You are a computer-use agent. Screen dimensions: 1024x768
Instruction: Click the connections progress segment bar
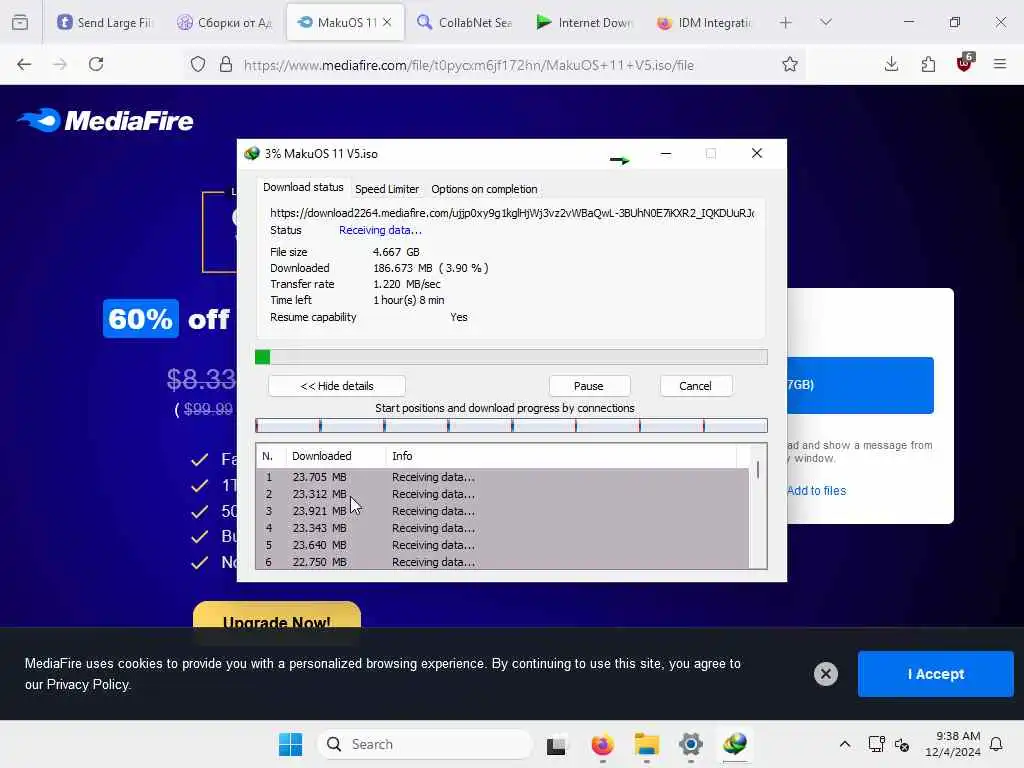click(x=511, y=426)
